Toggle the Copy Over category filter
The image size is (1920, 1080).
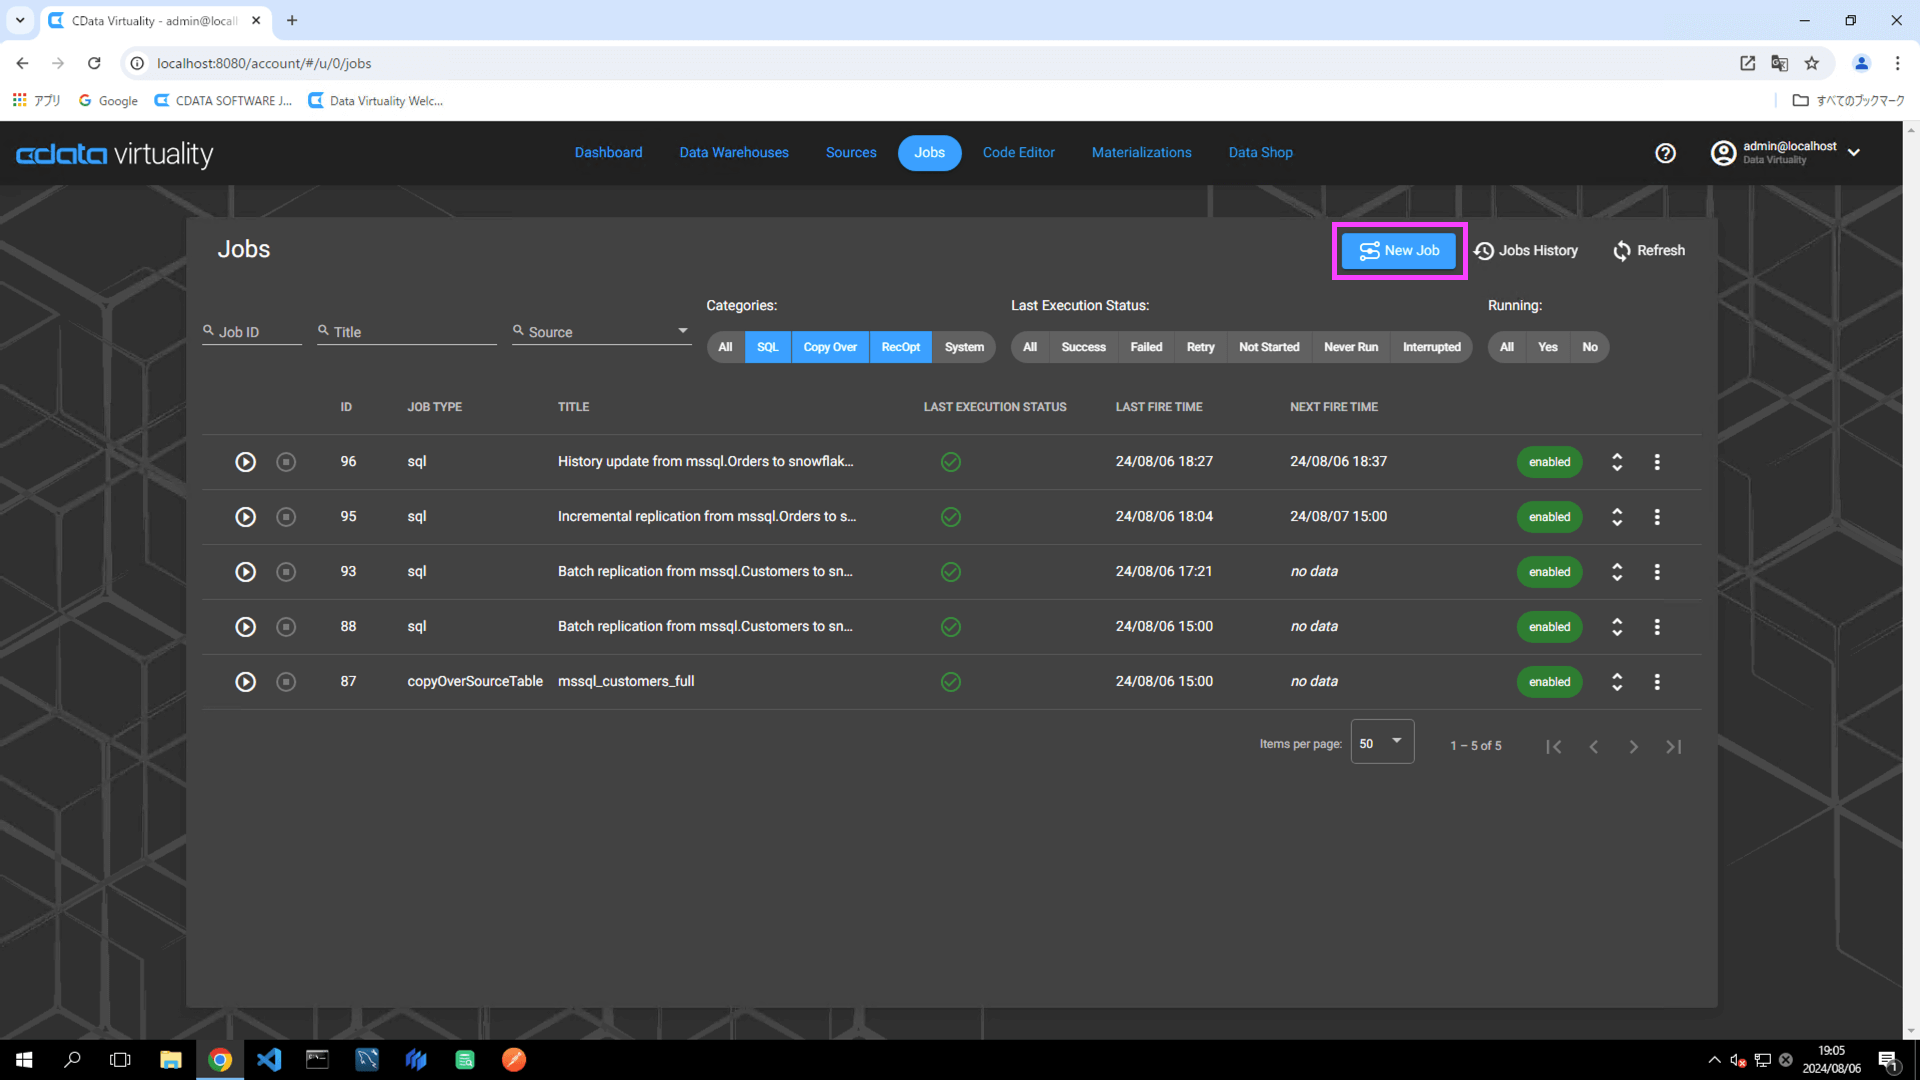pyautogui.click(x=829, y=347)
